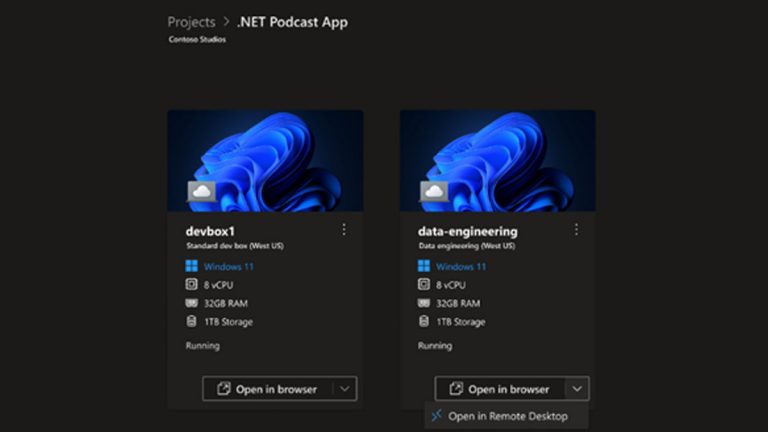Expand the devbox1 open options dropdown arrow

pos(345,389)
